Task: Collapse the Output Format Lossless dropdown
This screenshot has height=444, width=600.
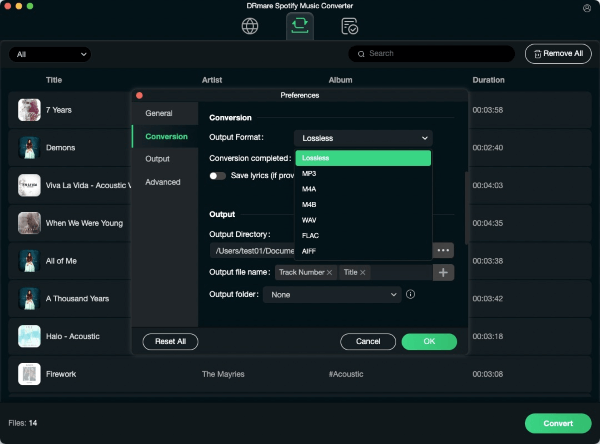Action: pos(363,138)
